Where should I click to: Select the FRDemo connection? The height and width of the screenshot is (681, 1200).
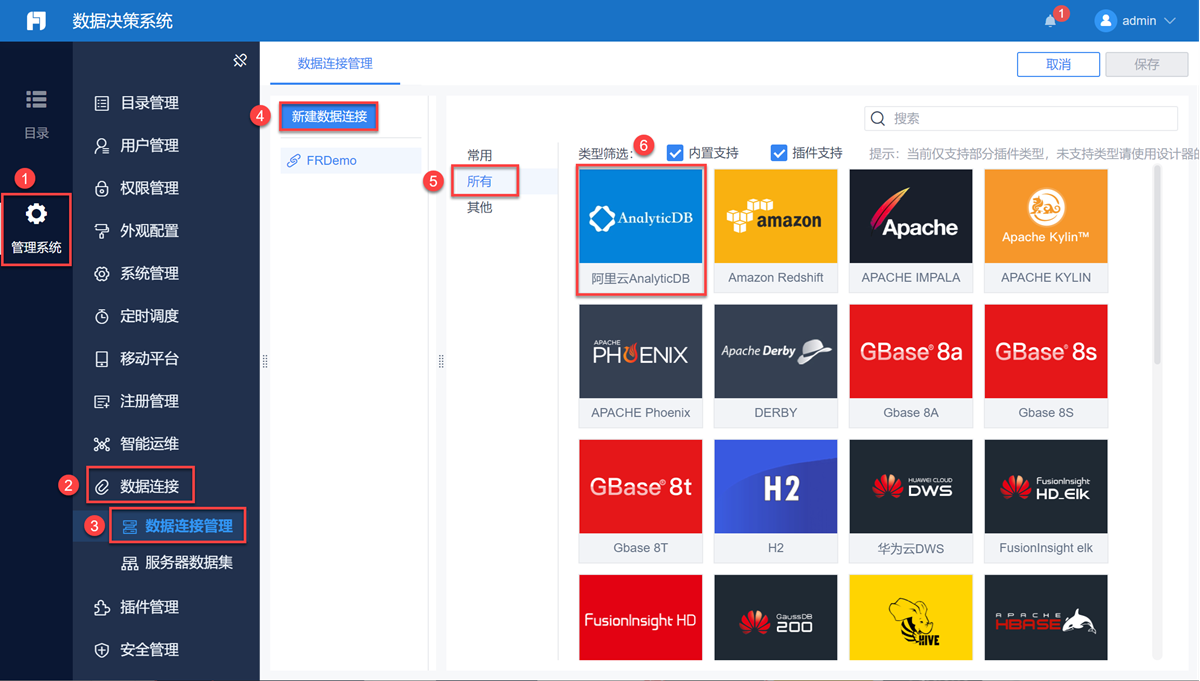[x=351, y=160]
